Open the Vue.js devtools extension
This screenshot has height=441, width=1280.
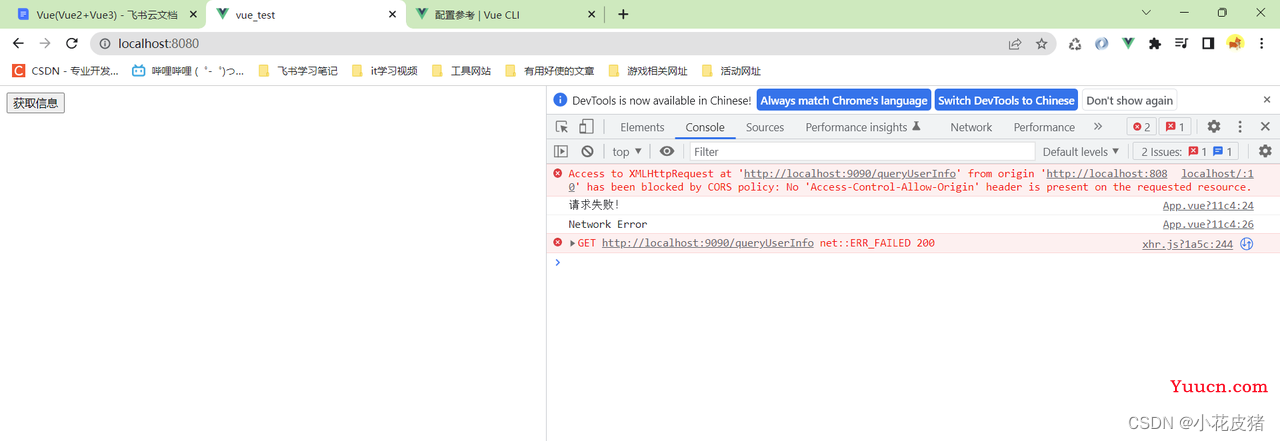click(1128, 43)
